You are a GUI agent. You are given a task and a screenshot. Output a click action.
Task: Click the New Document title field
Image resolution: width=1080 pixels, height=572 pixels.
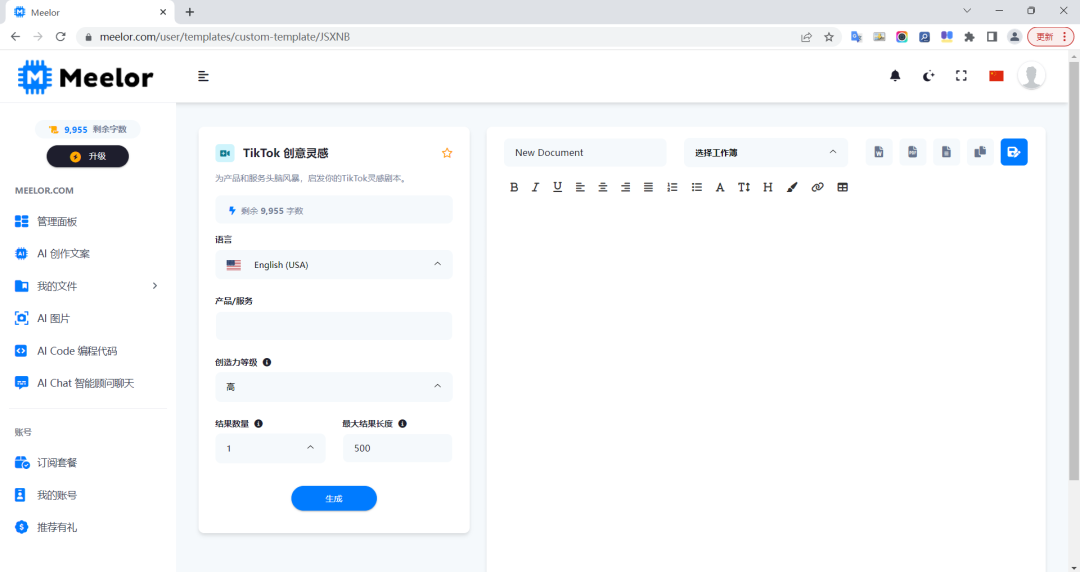(585, 152)
